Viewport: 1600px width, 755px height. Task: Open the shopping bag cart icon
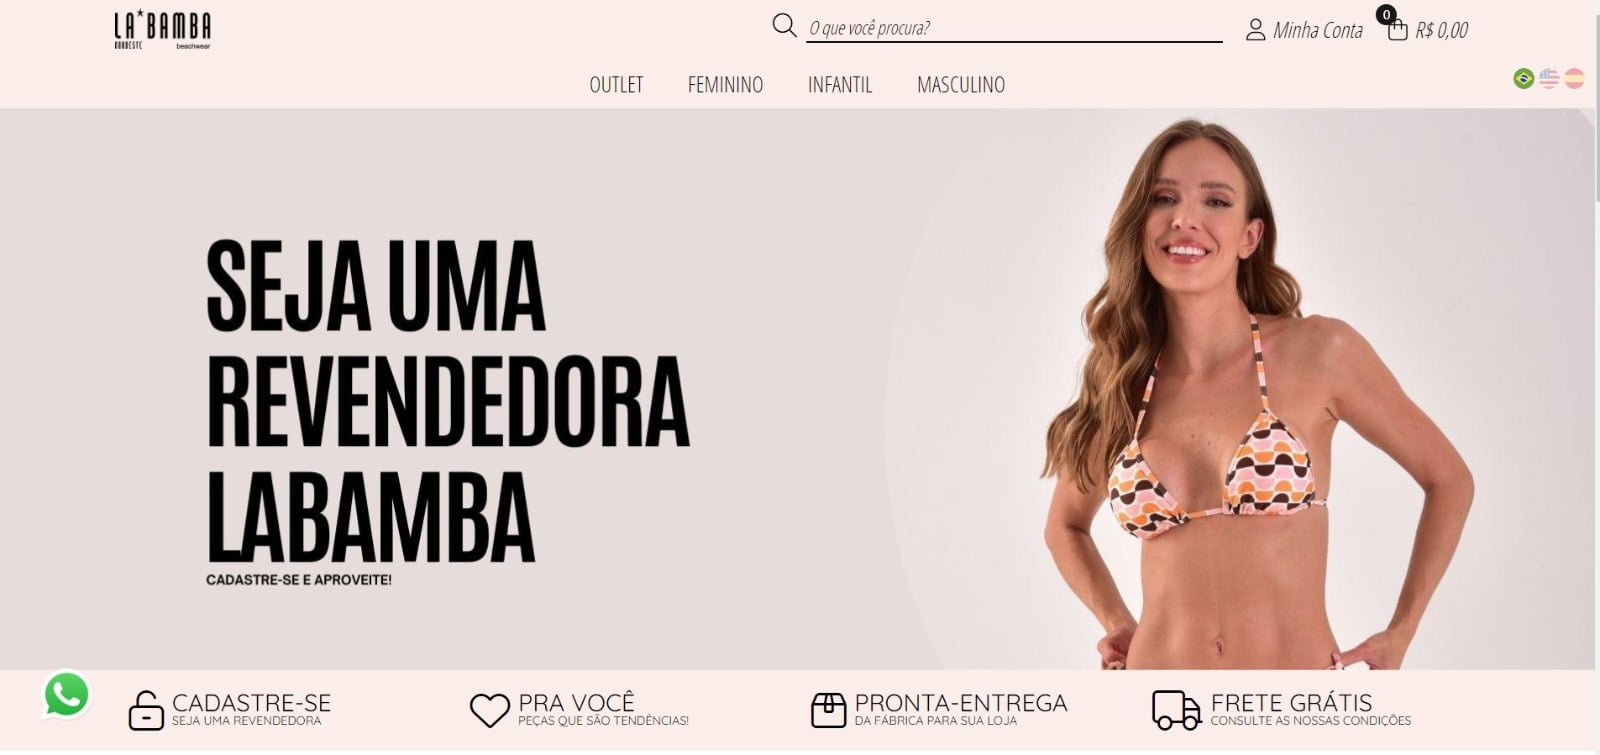(1397, 30)
